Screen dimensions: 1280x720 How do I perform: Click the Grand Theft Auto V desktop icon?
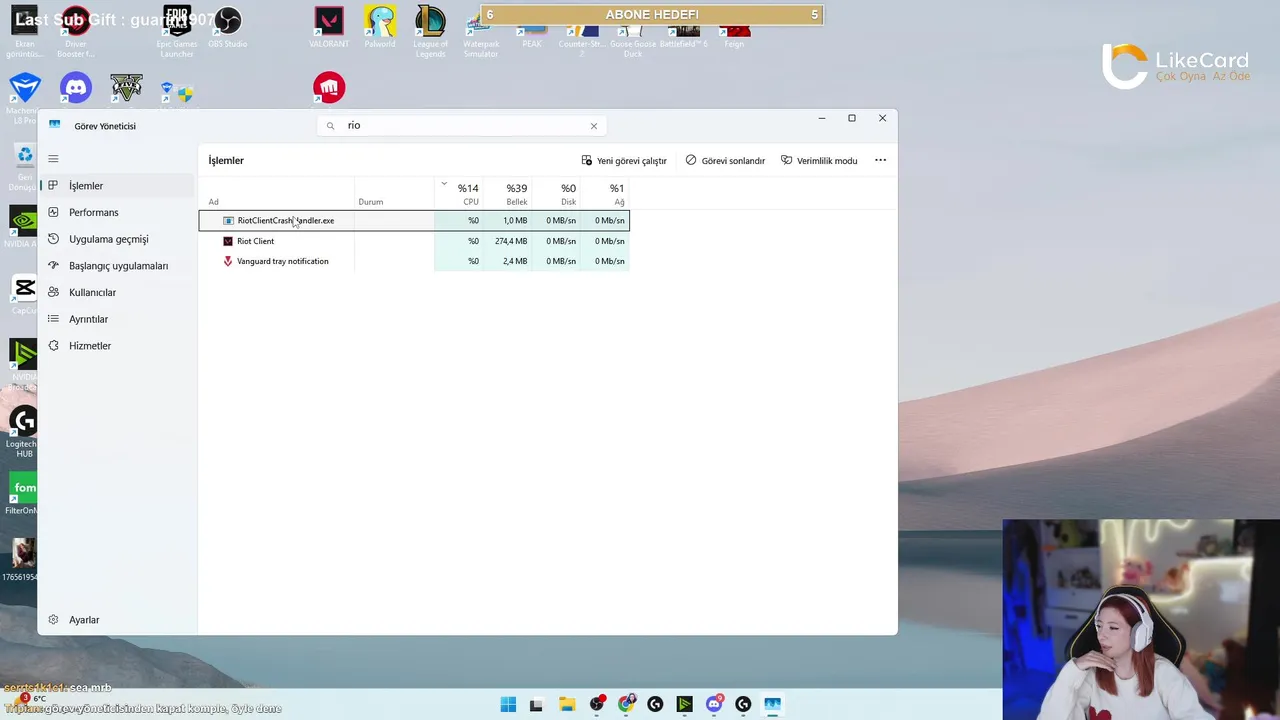click(126, 88)
